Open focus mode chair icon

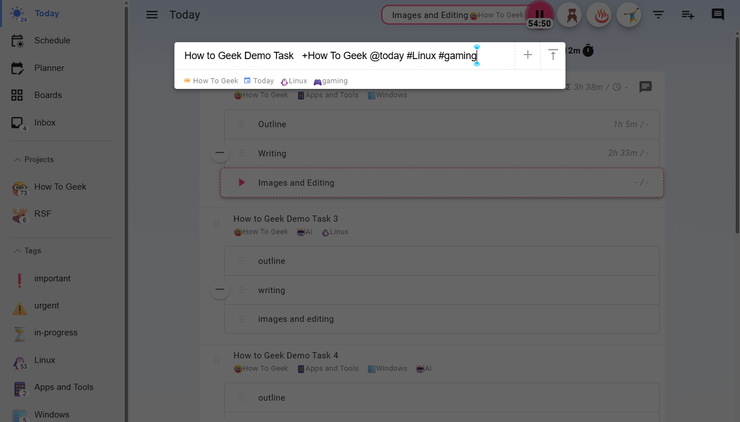coord(571,15)
